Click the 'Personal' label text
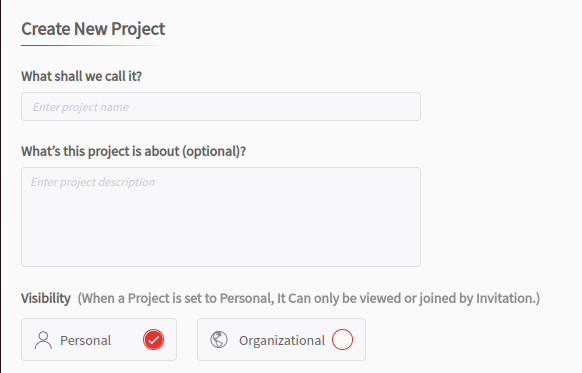The image size is (582, 373). pyautogui.click(x=85, y=340)
